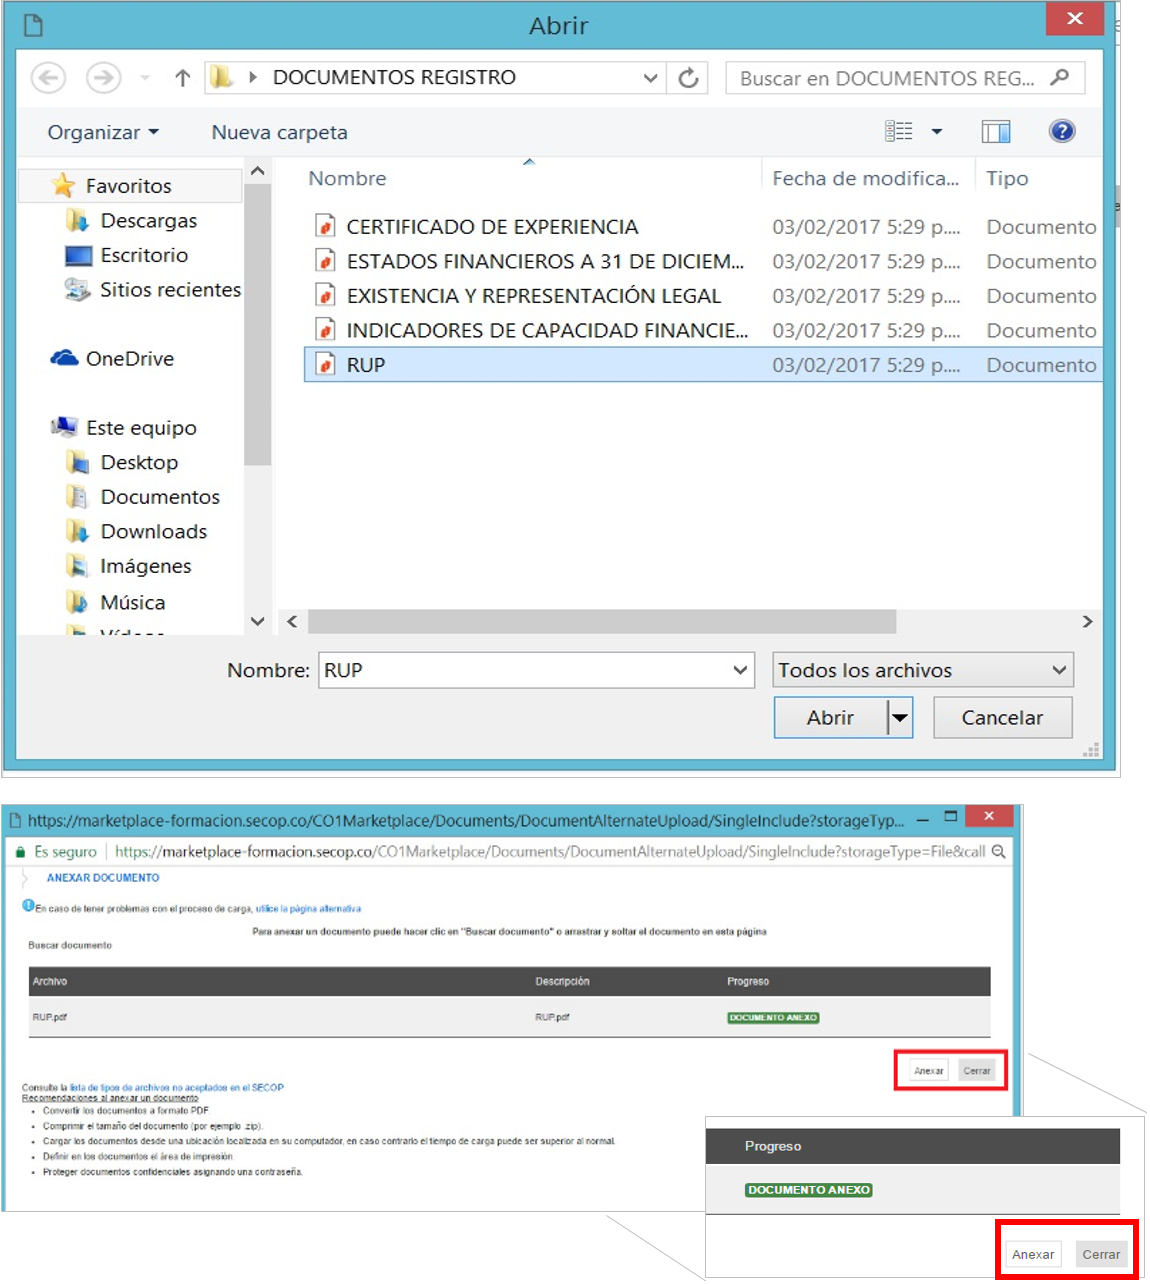Open the Abrir button split arrow
Viewport: 1150px width, 1284px height.
(x=900, y=718)
